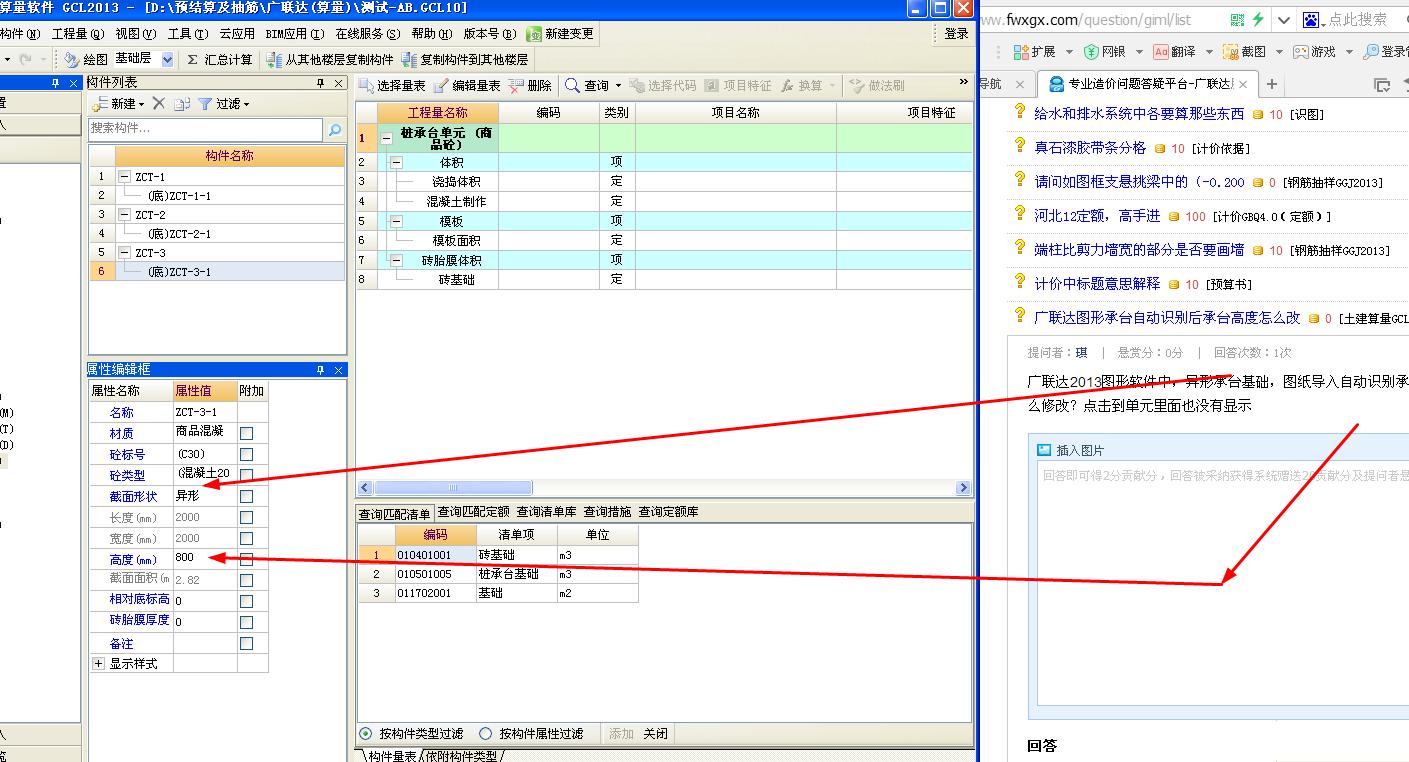The width and height of the screenshot is (1409, 762).
Task: Collapse the ZCT-1 tree node
Action: point(125,177)
